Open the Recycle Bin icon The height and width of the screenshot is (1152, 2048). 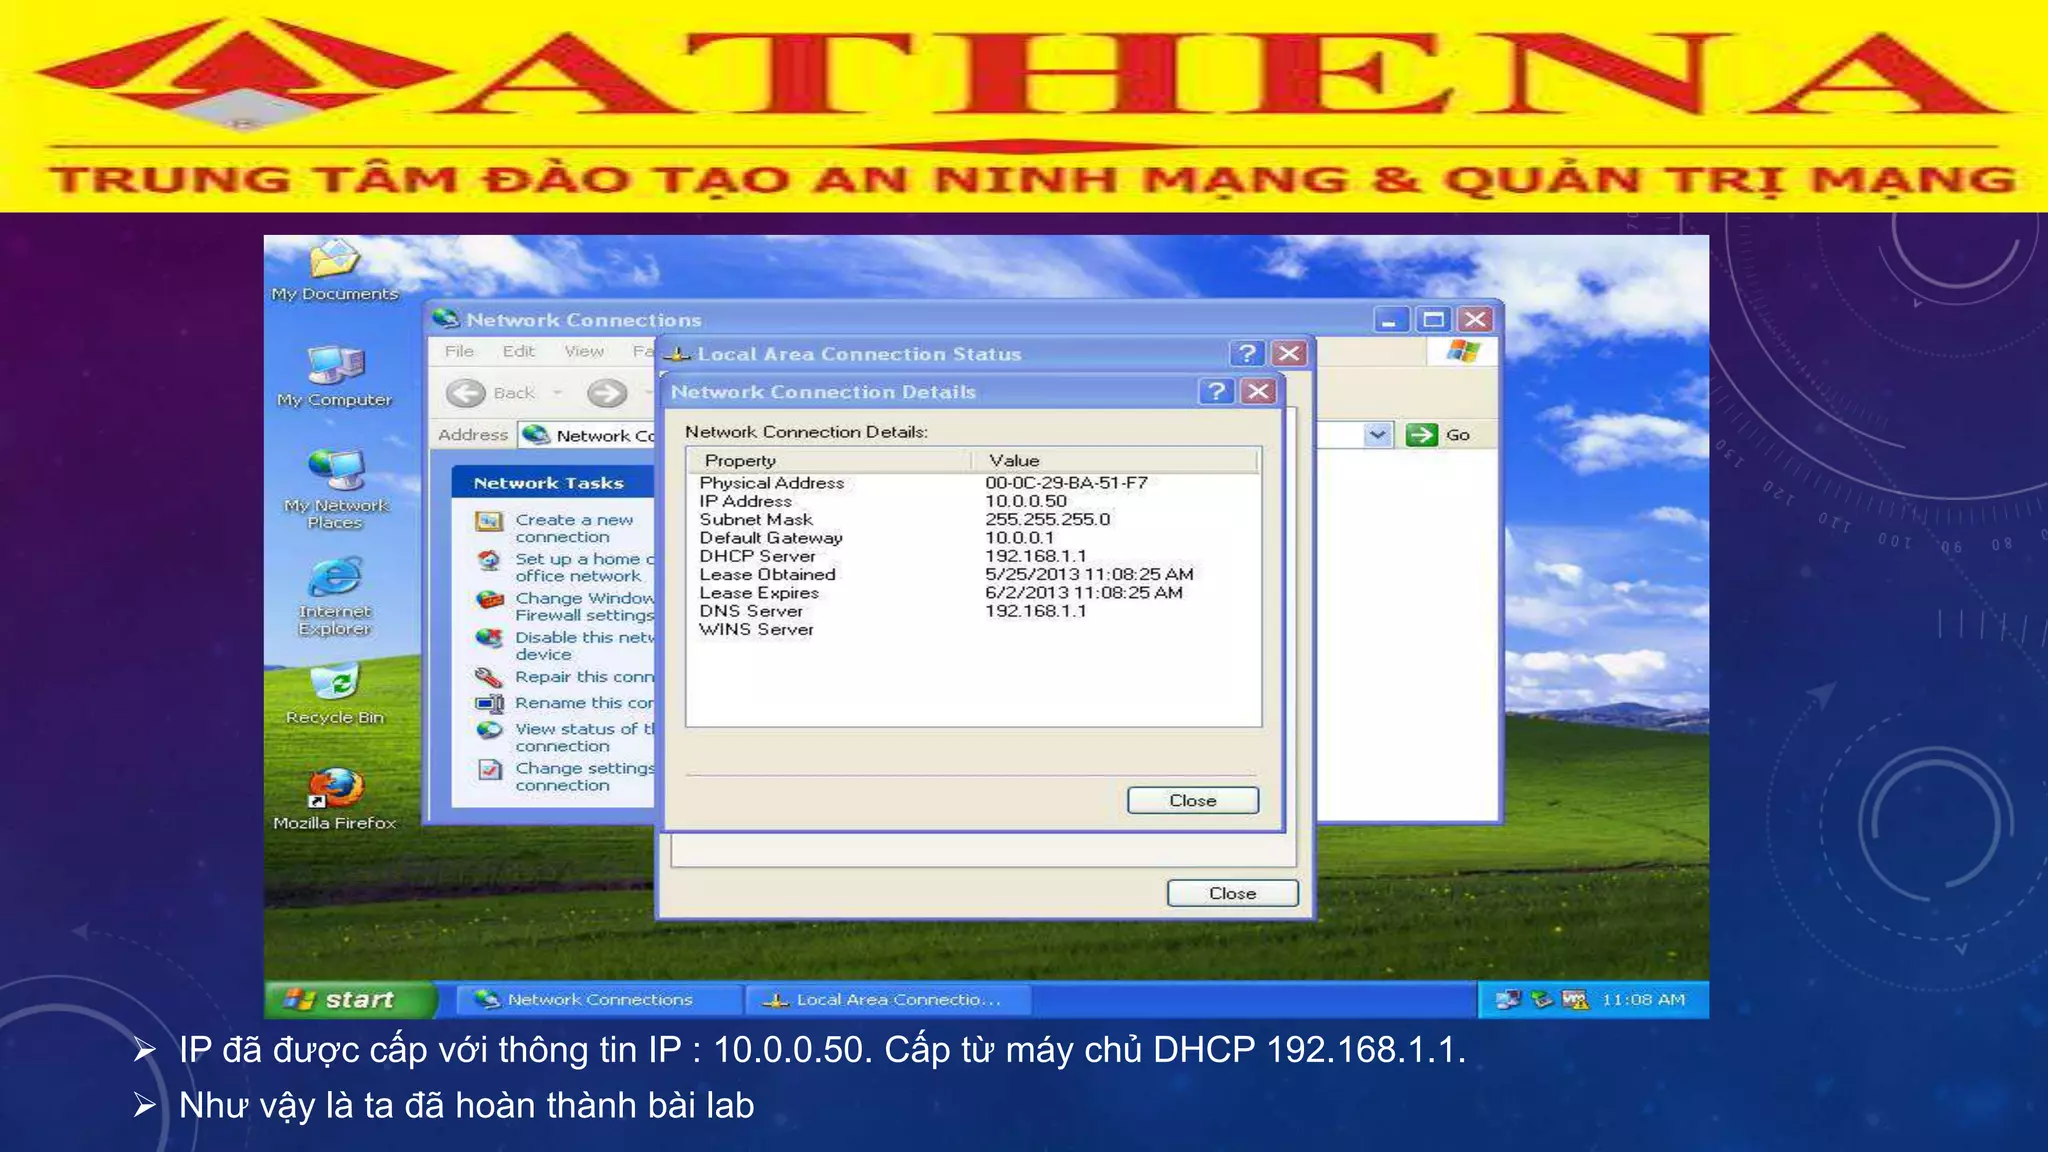(x=334, y=694)
